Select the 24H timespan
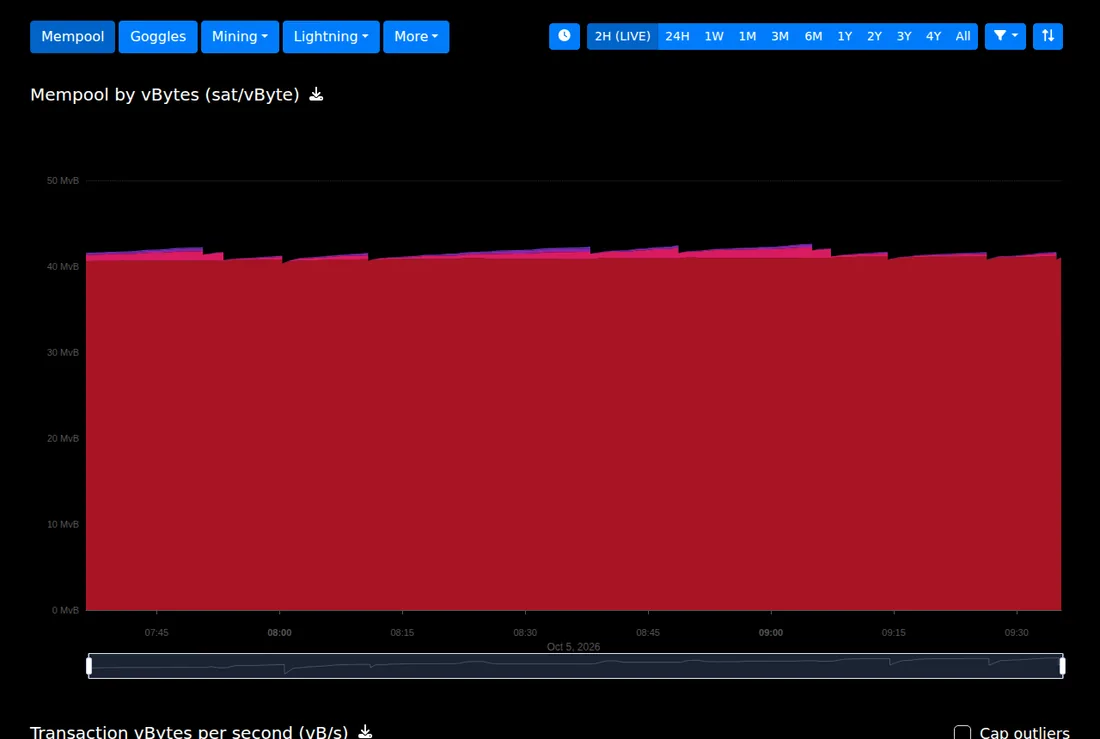1100x739 pixels. point(677,36)
